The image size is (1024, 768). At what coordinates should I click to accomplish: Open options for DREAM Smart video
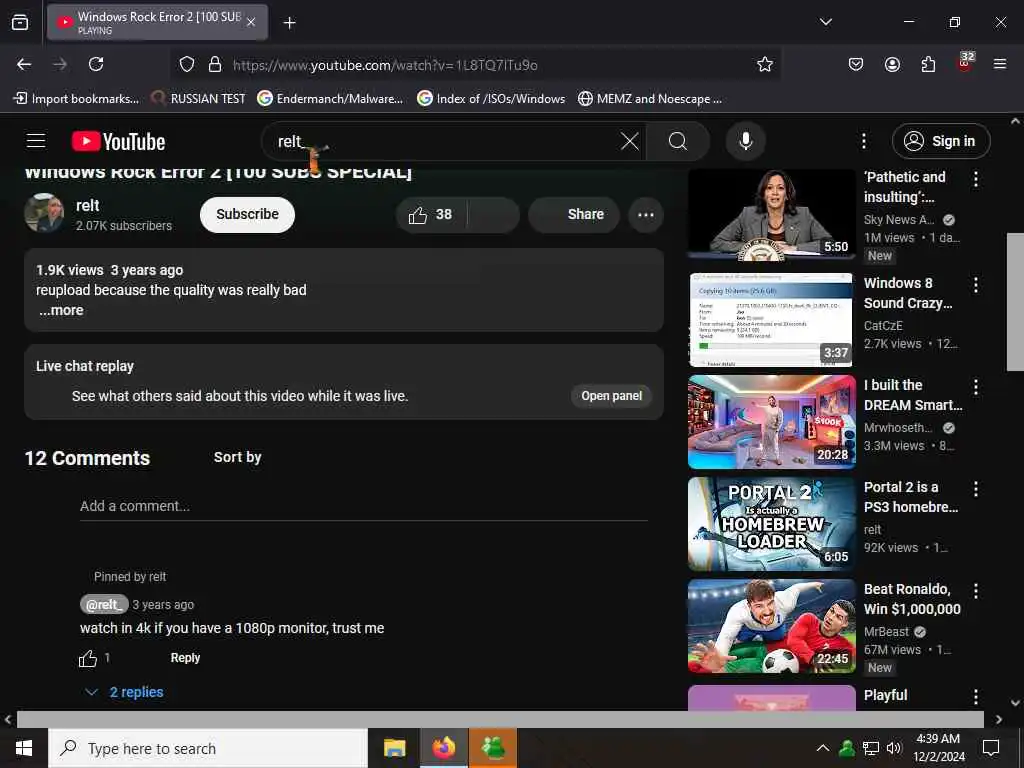tap(976, 387)
